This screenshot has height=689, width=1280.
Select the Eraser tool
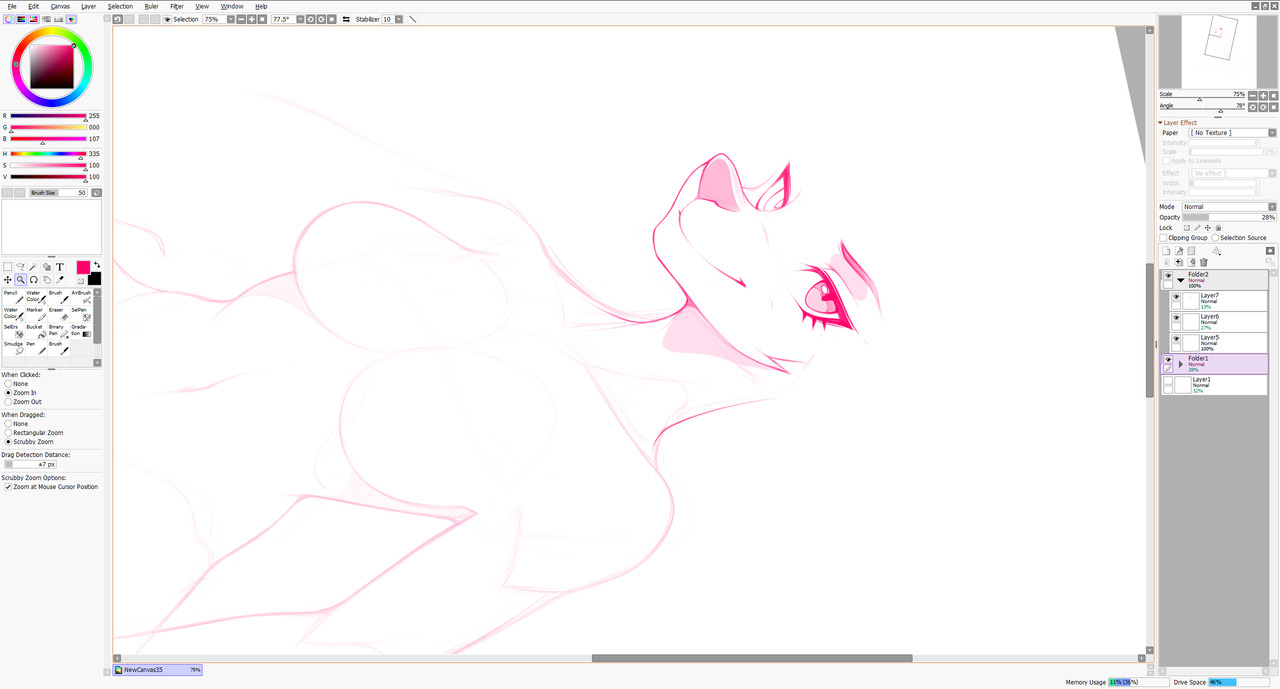58,313
